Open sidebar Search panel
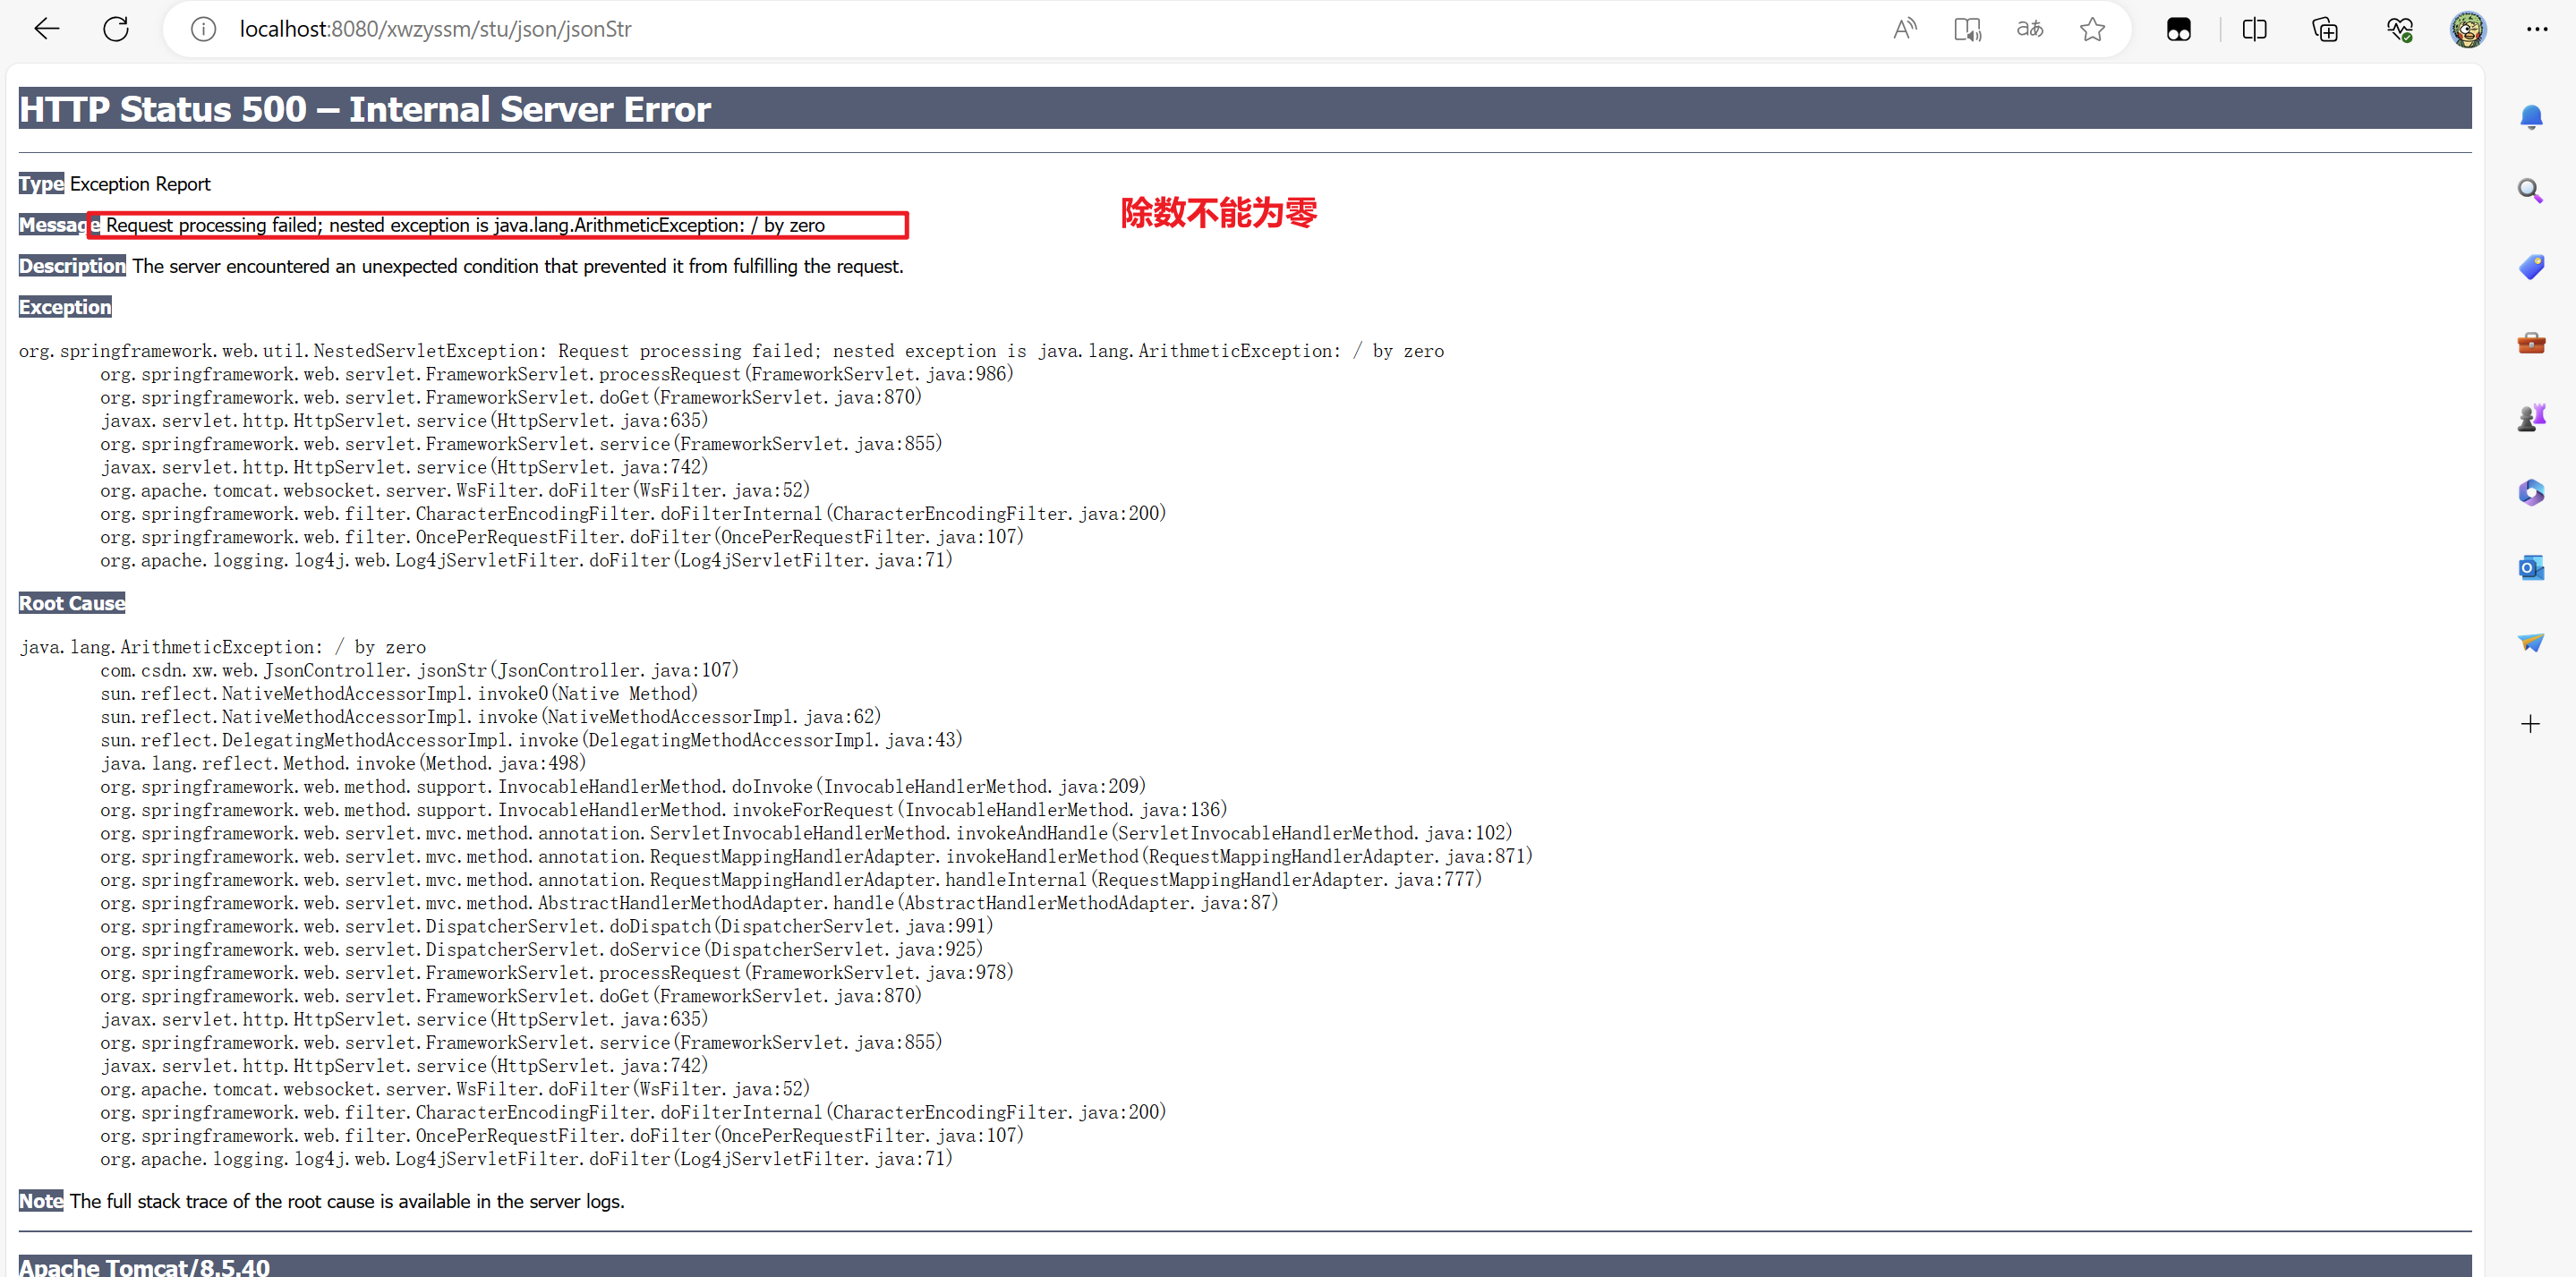The width and height of the screenshot is (2576, 1277). point(2530,190)
